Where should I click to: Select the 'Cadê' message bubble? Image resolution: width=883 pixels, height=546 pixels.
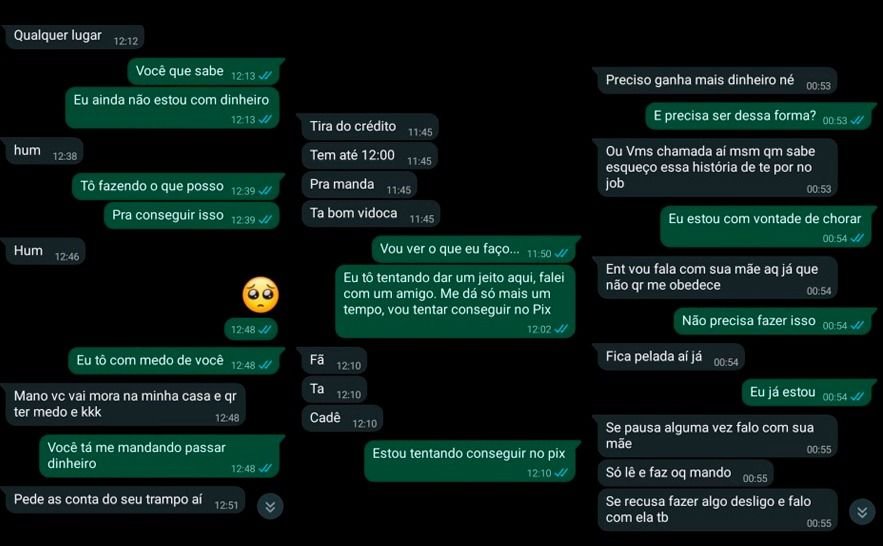342,419
